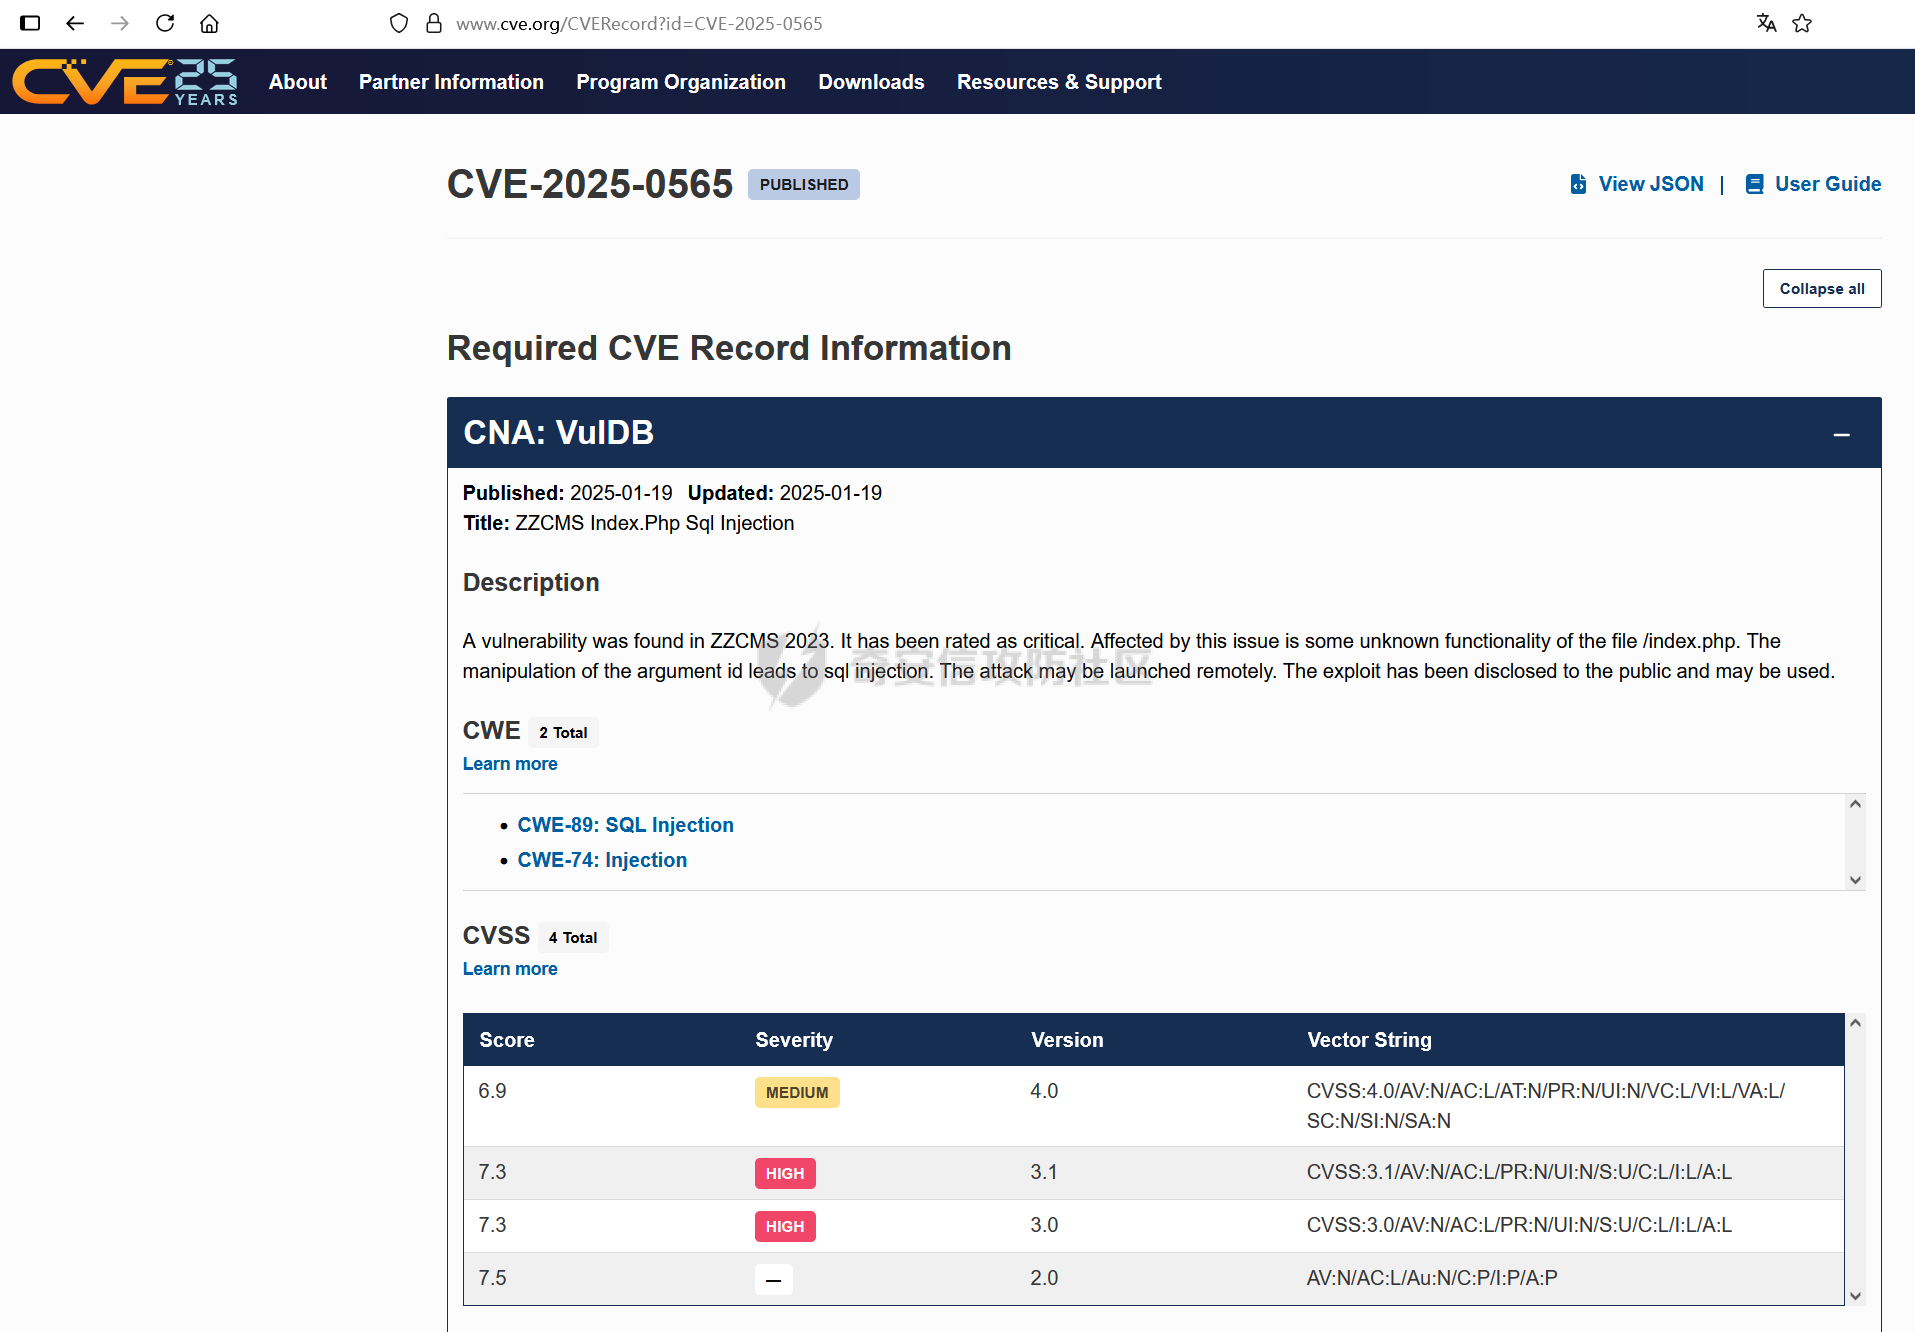Open the Program Organization menu

click(x=681, y=82)
